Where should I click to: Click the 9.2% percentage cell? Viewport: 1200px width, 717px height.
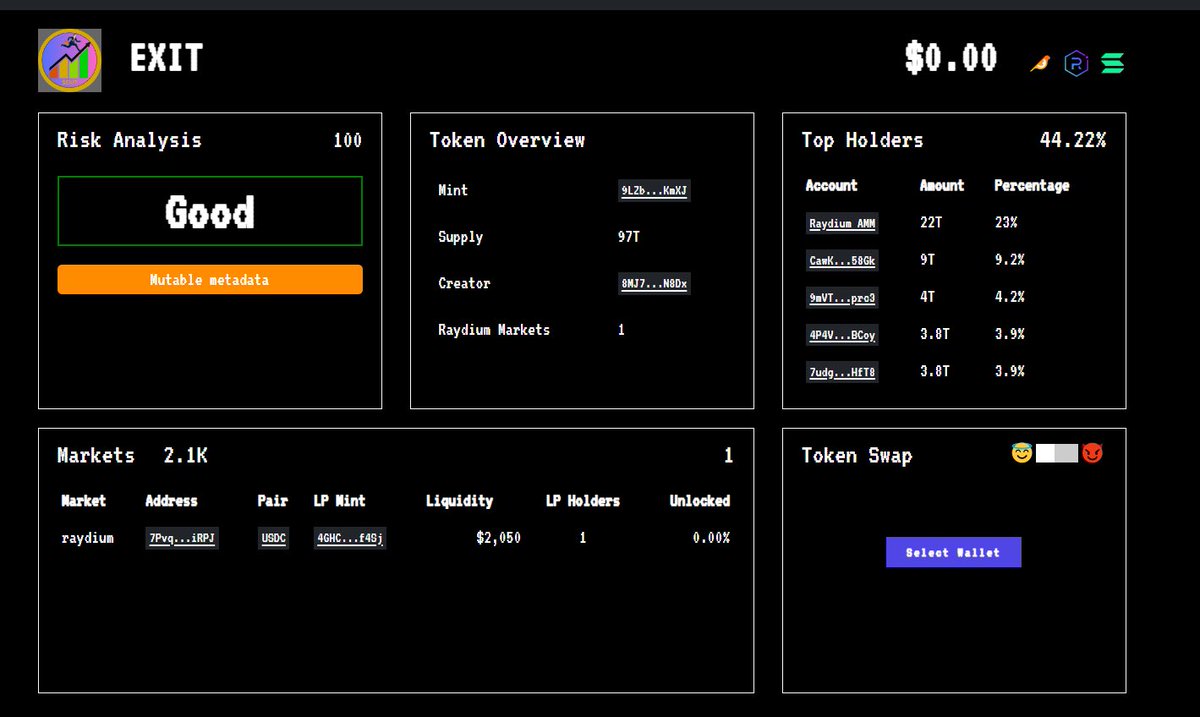point(1009,260)
